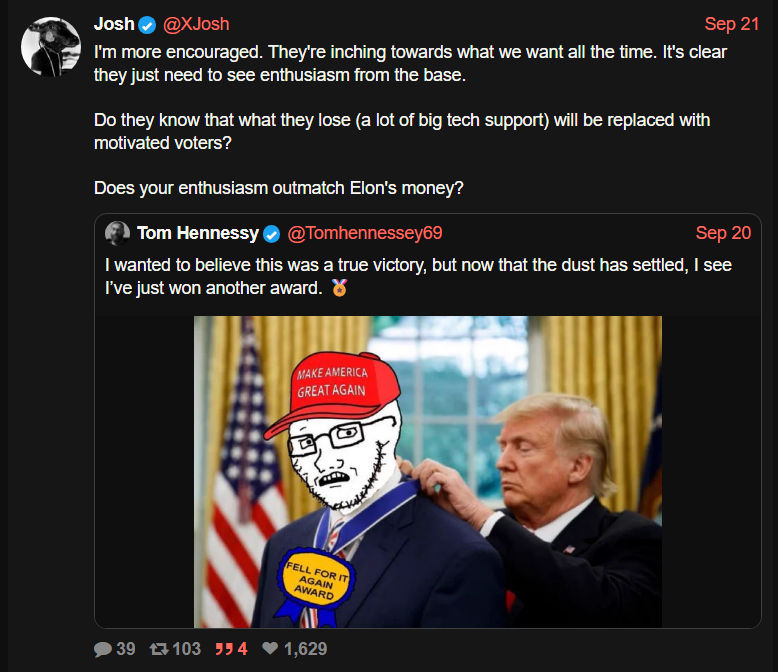The image size is (778, 672).
Task: Open the Sep 21 post timestamp
Action: [x=732, y=24]
